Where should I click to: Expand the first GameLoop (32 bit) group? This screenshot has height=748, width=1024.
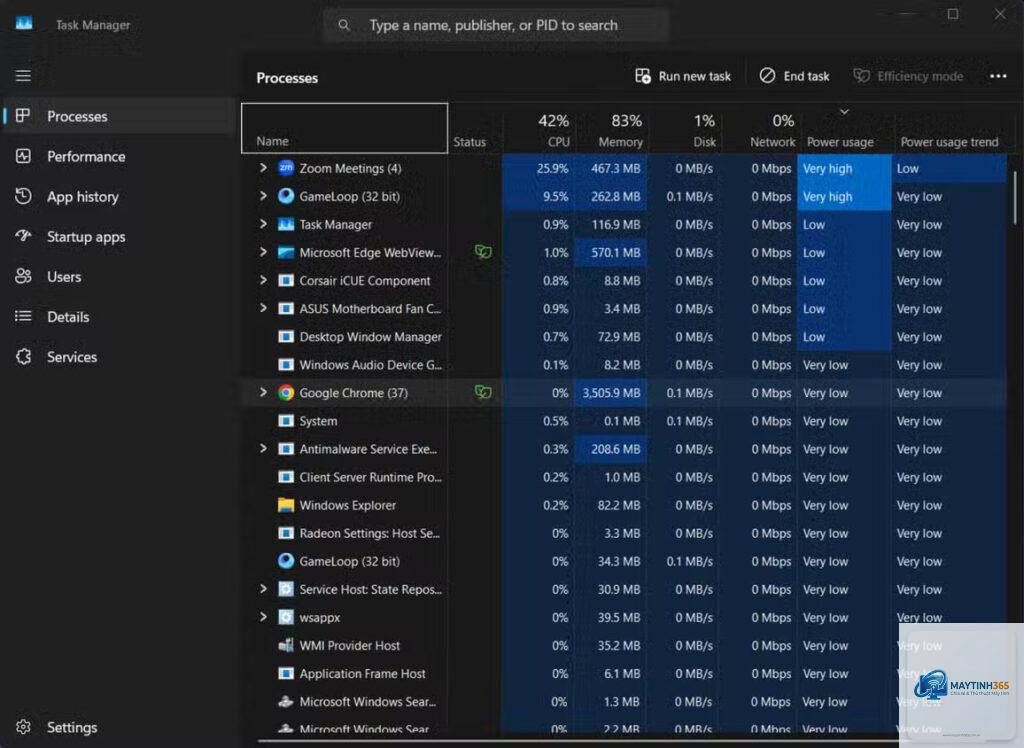point(263,196)
